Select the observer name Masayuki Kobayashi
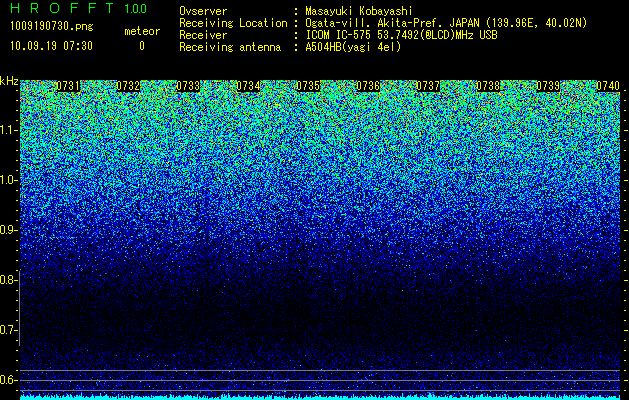The image size is (629, 400). (359, 11)
